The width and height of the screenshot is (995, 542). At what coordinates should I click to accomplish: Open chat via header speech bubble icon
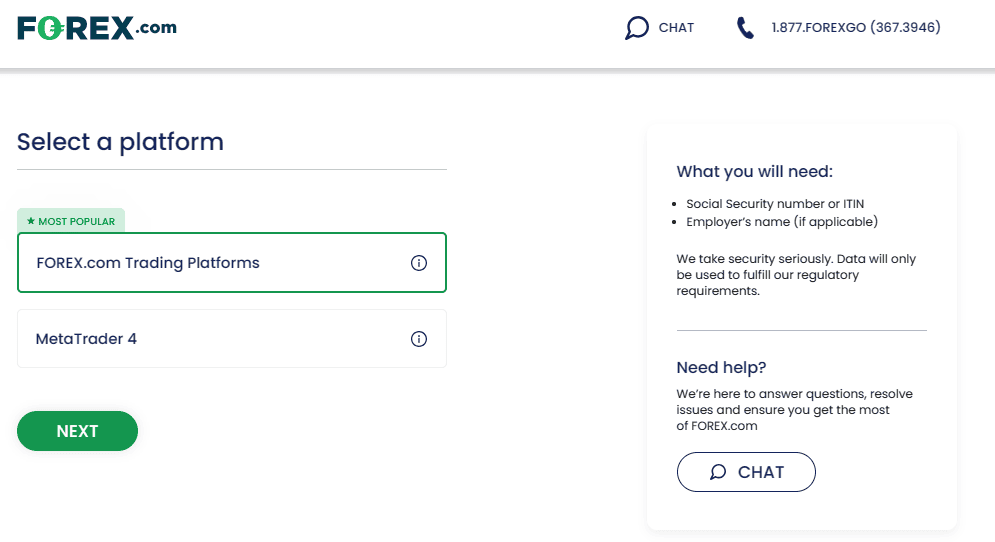click(636, 28)
